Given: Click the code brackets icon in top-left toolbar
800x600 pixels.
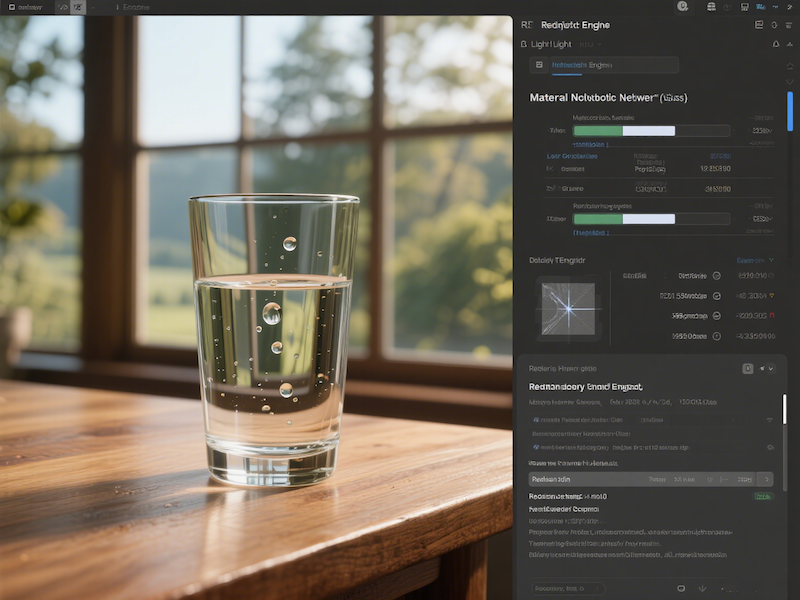Looking at the screenshot, I should click(x=63, y=6).
